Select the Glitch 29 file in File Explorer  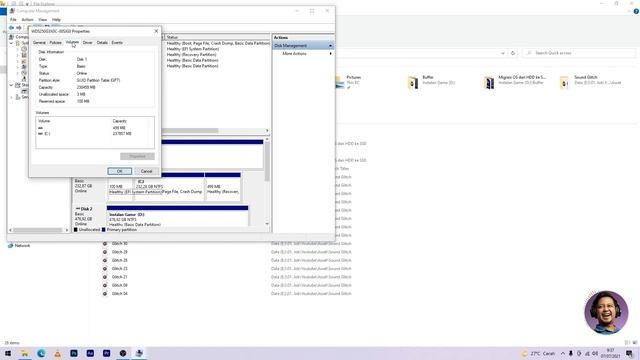(120, 252)
